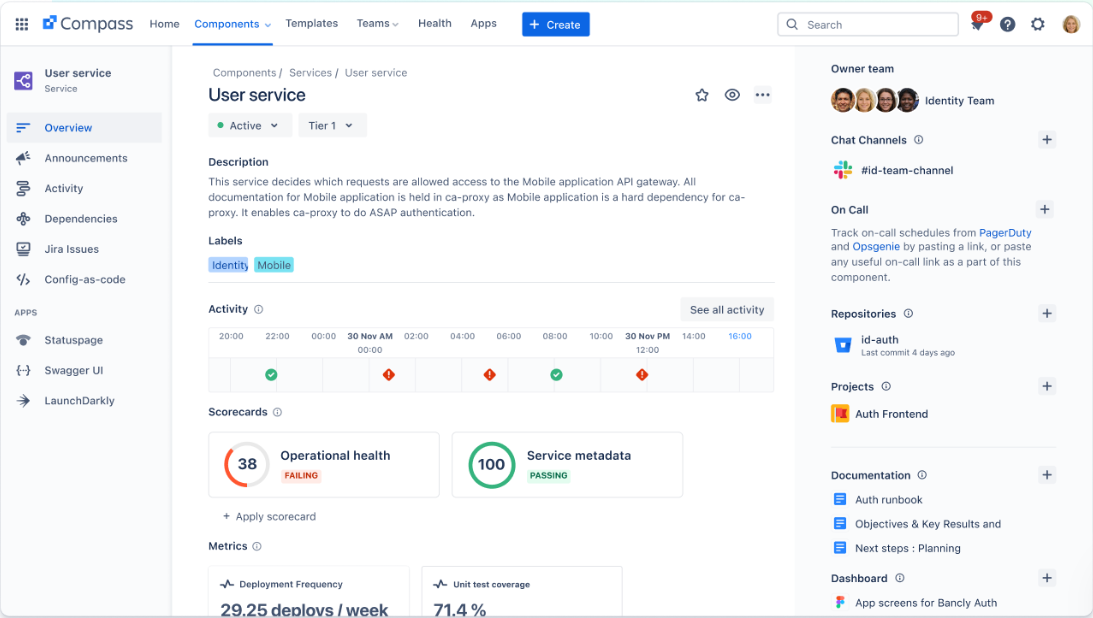
Task: Click the red failed event near 30 Nov PM
Action: pyautogui.click(x=642, y=375)
